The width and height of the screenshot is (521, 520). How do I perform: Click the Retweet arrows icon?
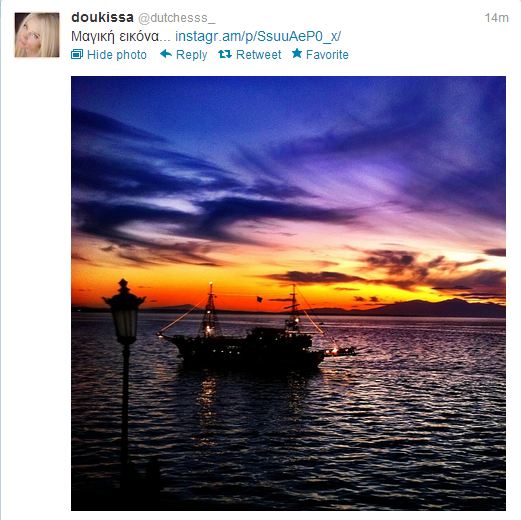point(225,54)
